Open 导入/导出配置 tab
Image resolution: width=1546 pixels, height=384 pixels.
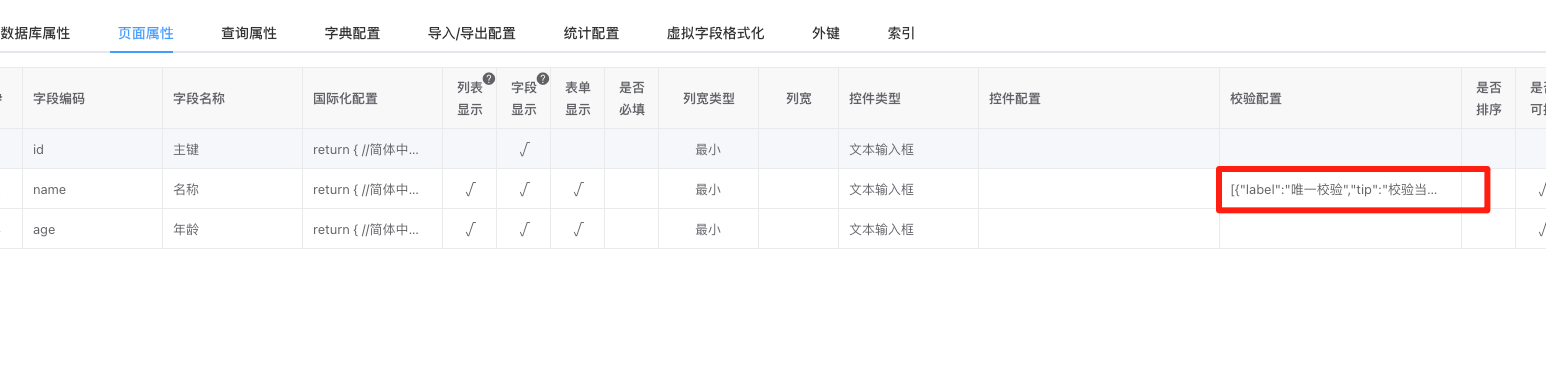click(x=472, y=33)
